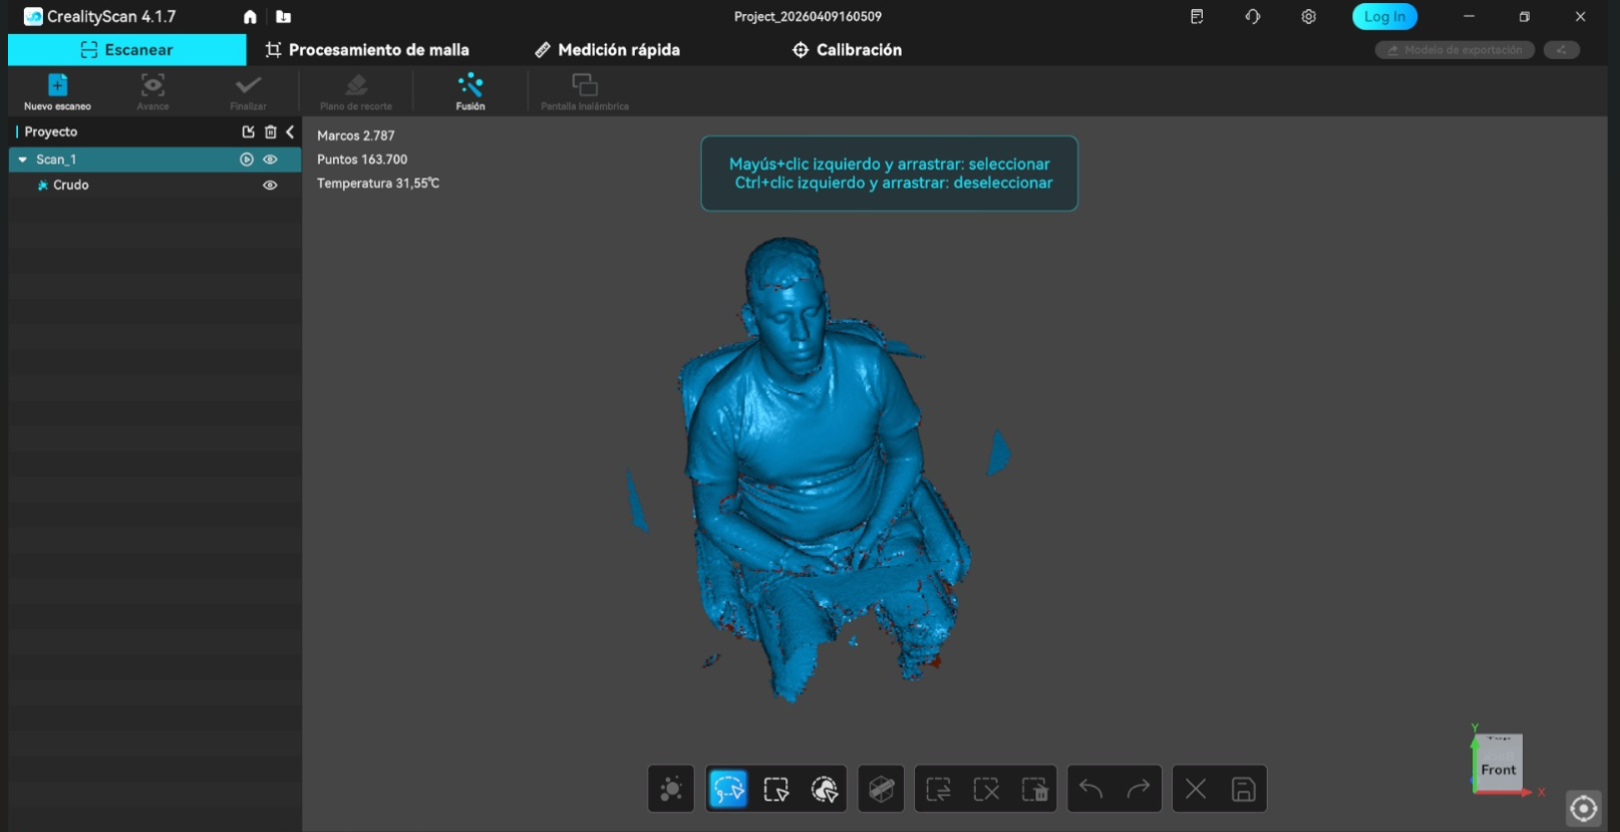Image resolution: width=1620 pixels, height=832 pixels.
Task: Click the Puntos 163.700 readout
Action: pos(362,159)
